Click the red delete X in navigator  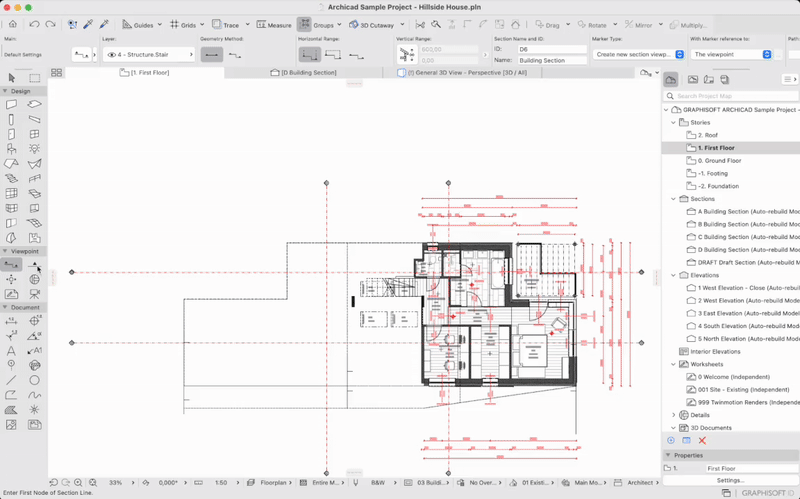coord(702,440)
